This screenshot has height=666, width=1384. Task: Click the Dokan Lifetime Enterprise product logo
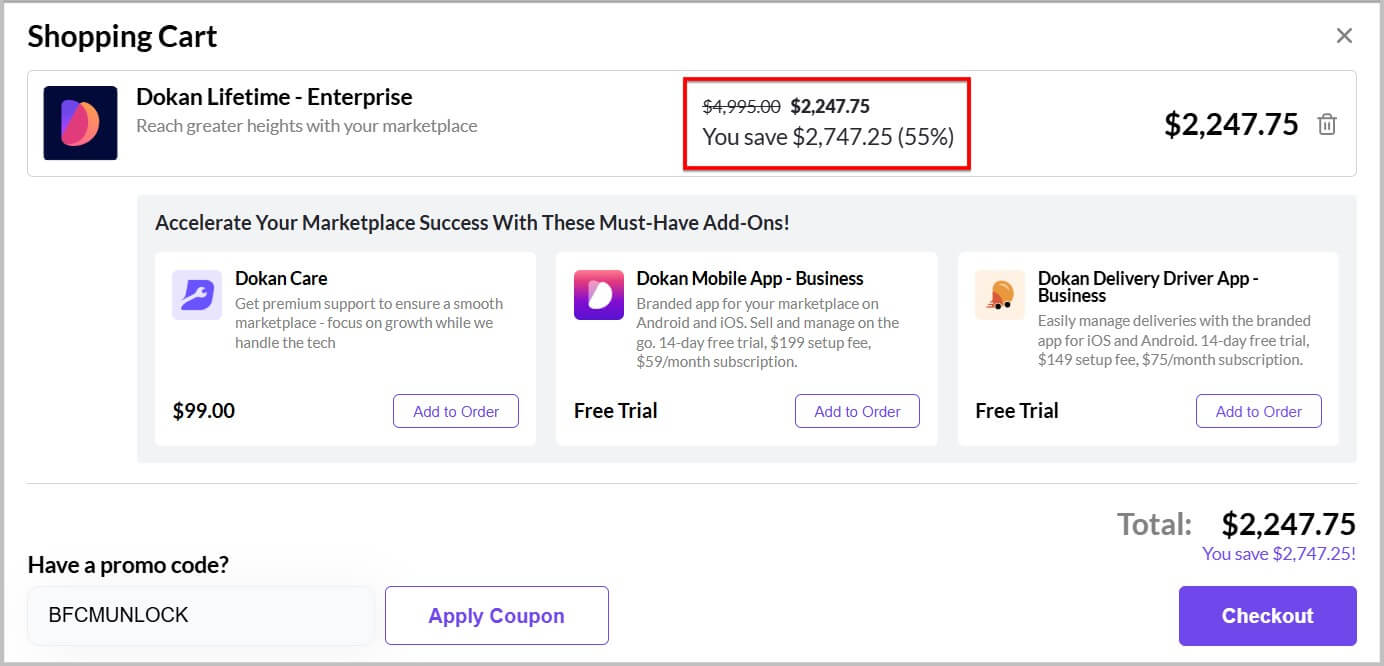click(80, 123)
